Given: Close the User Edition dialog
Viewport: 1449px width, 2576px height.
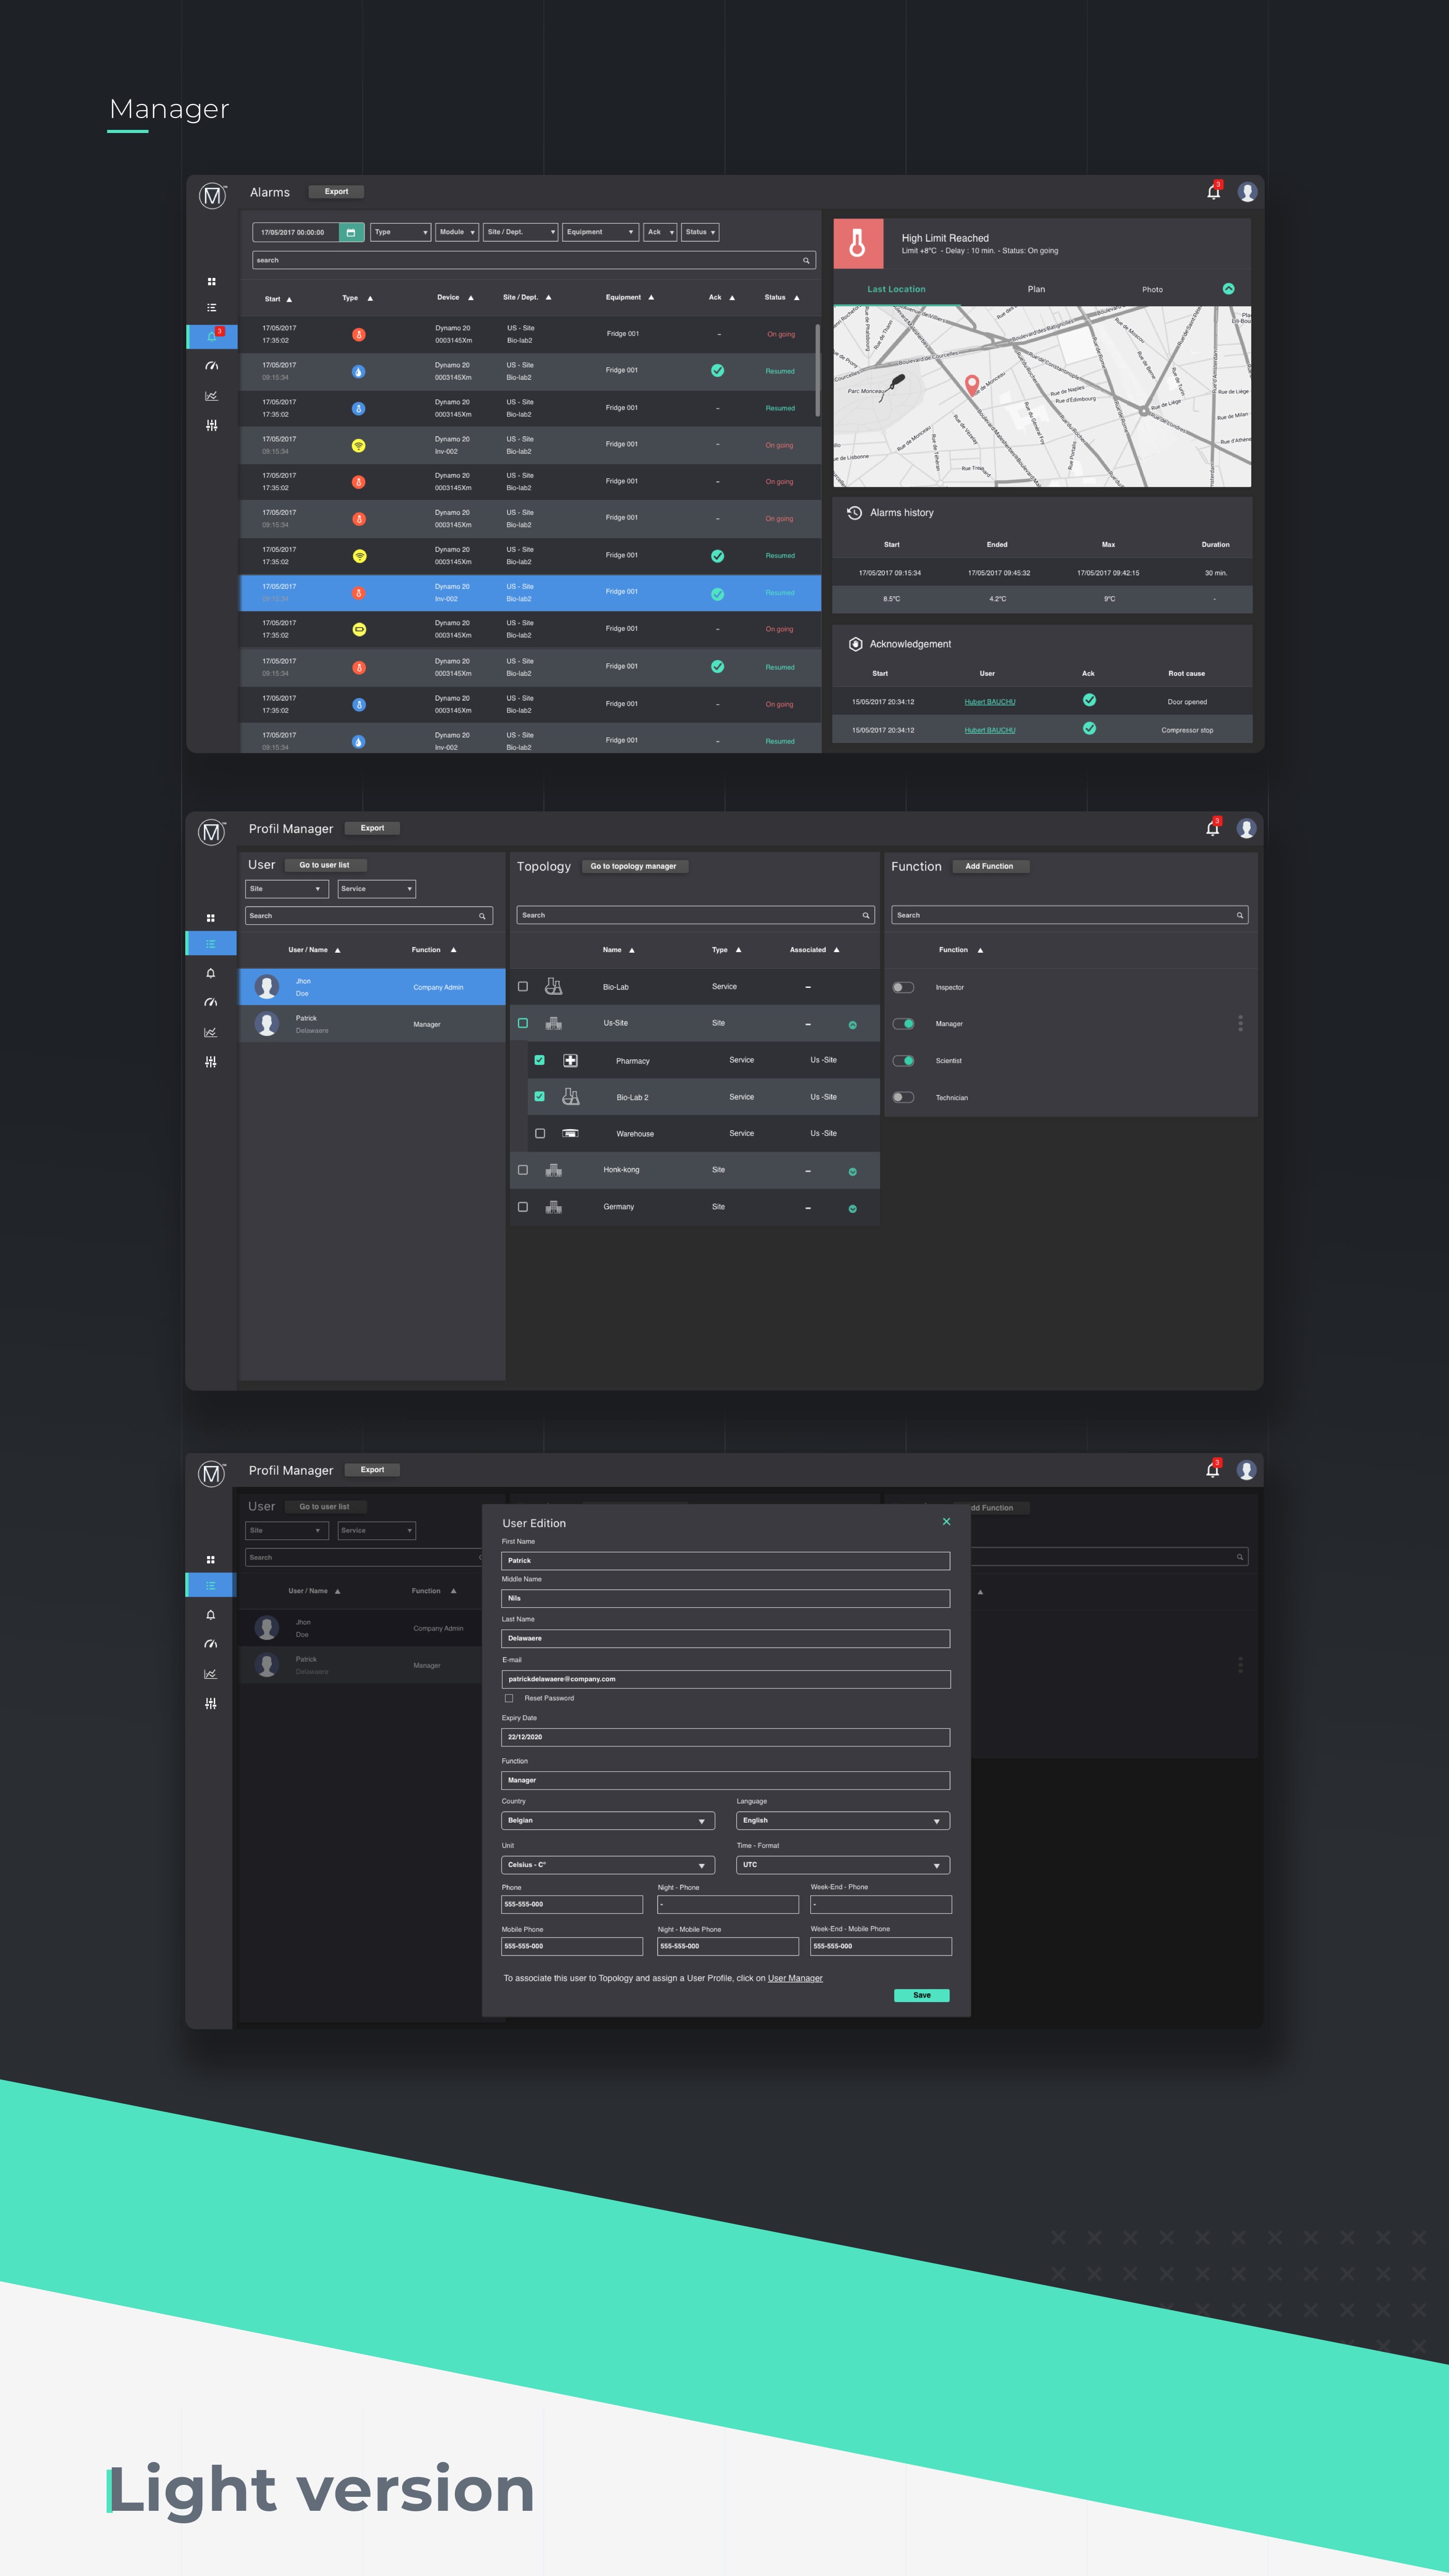Looking at the screenshot, I should 946,1521.
